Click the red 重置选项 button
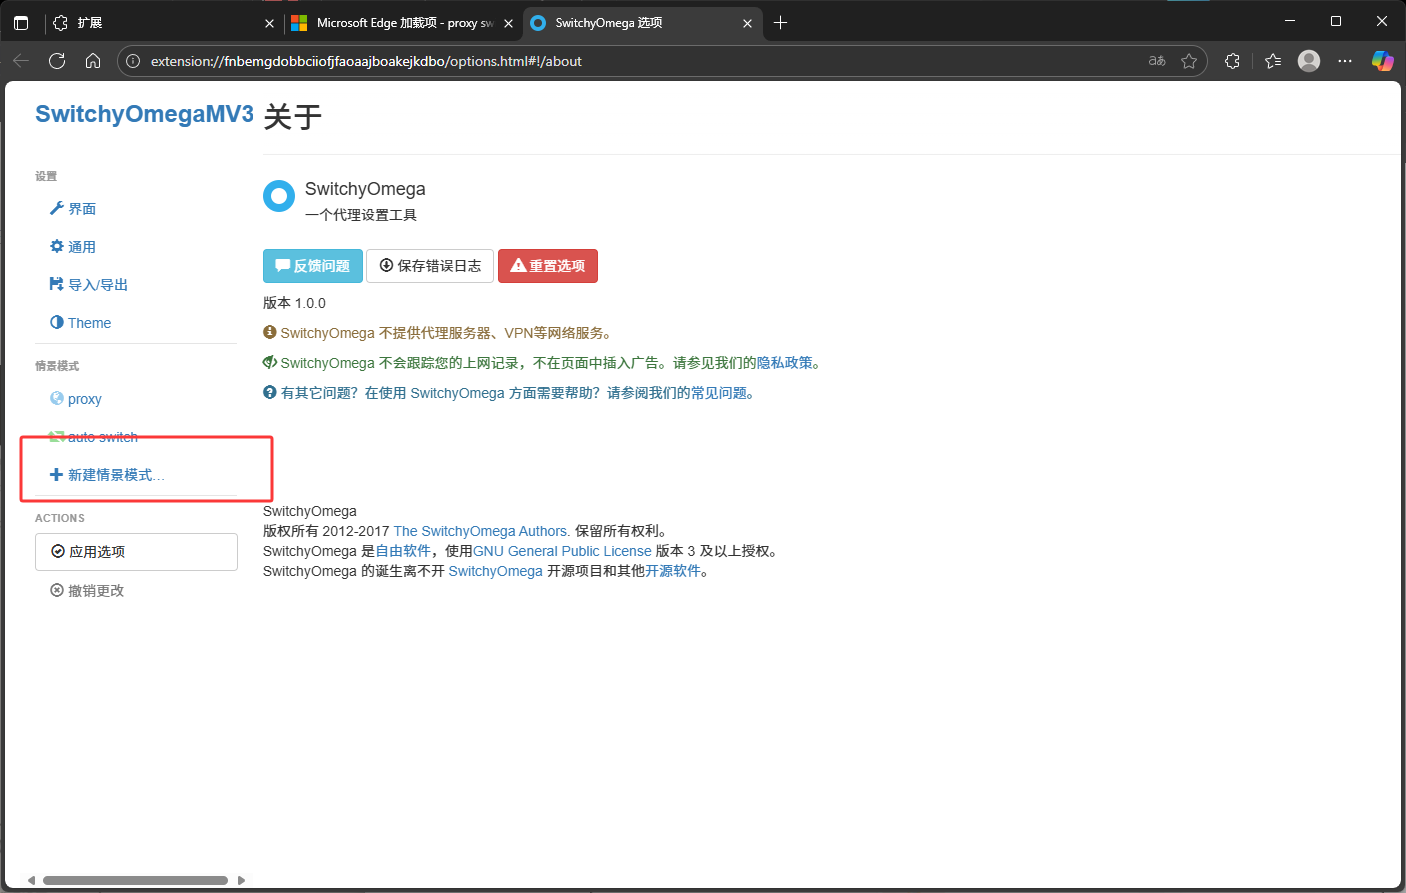The width and height of the screenshot is (1406, 893). coord(548,266)
